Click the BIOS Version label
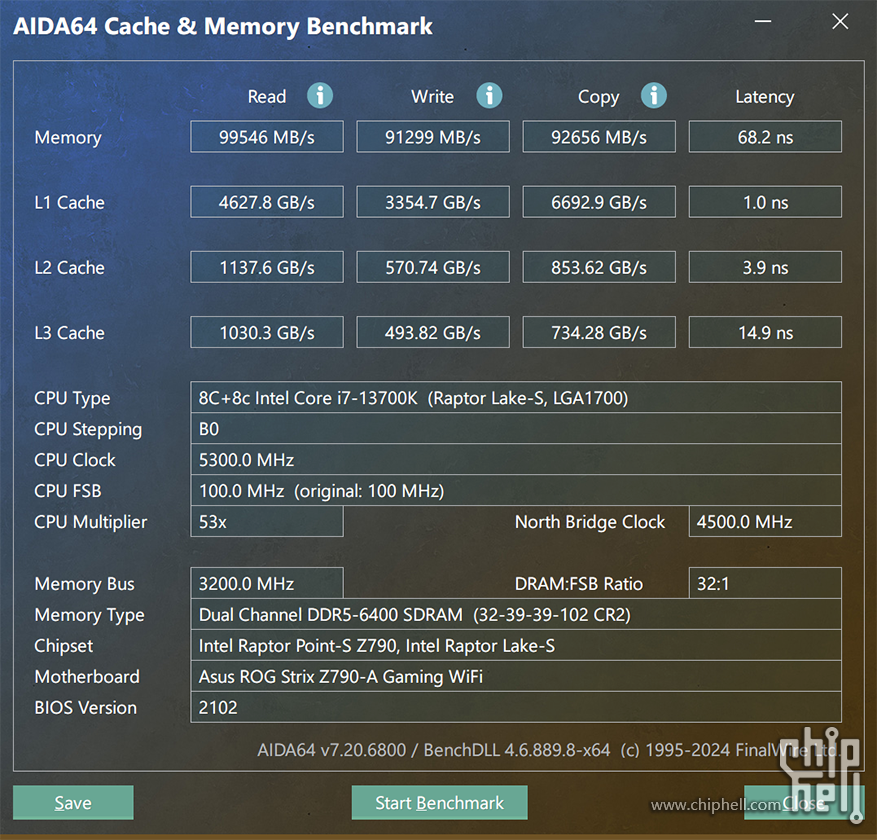This screenshot has width=877, height=840. [x=85, y=707]
